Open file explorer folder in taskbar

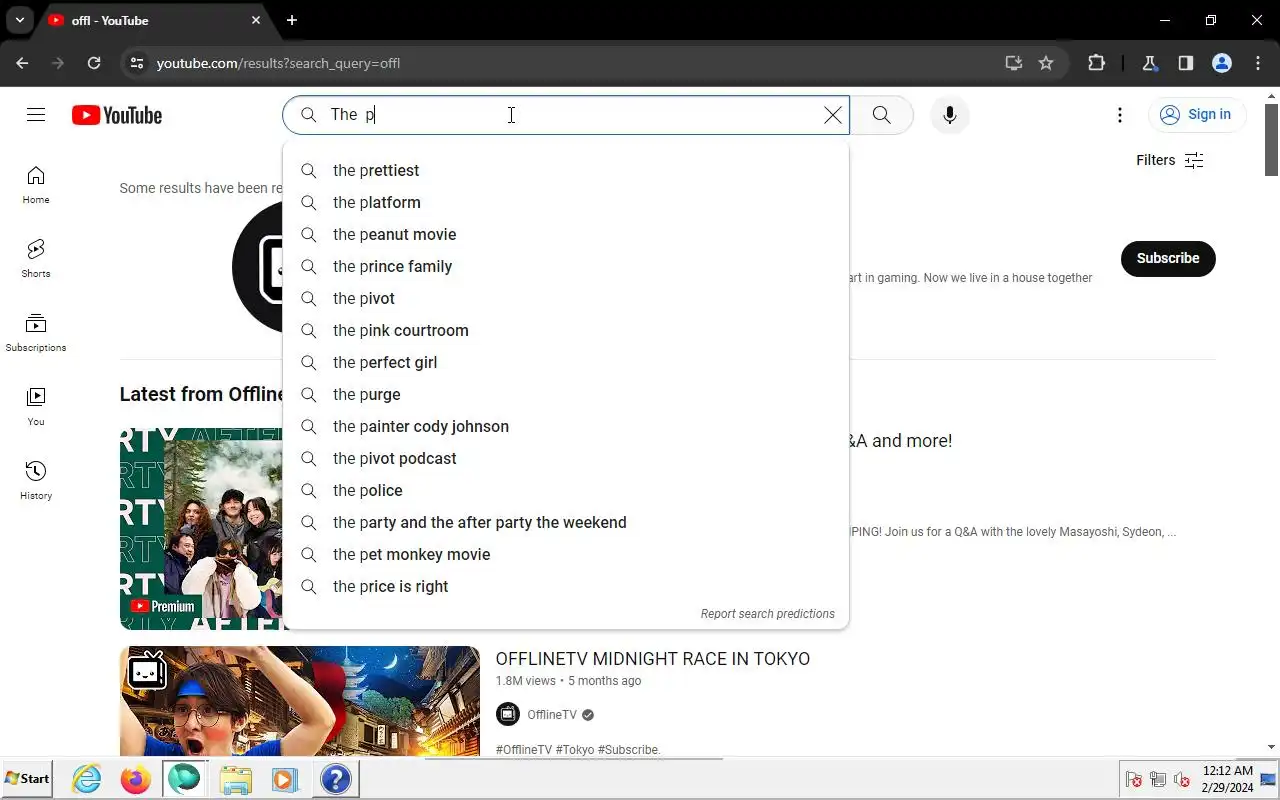(236, 779)
